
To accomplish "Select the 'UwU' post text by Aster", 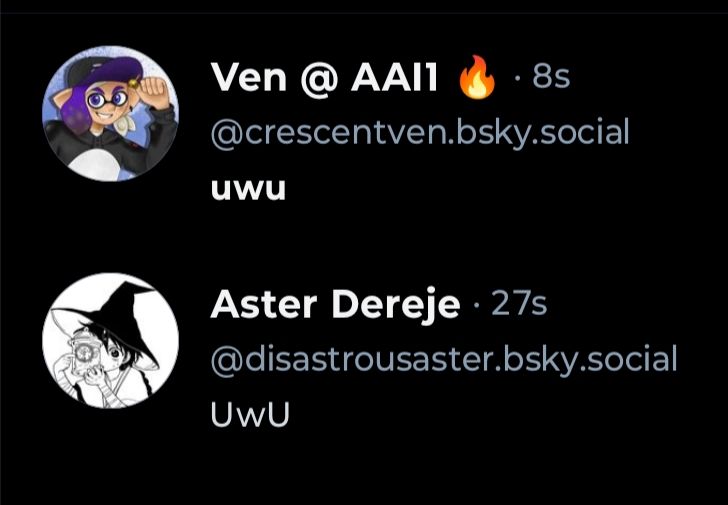I will click(x=250, y=414).
